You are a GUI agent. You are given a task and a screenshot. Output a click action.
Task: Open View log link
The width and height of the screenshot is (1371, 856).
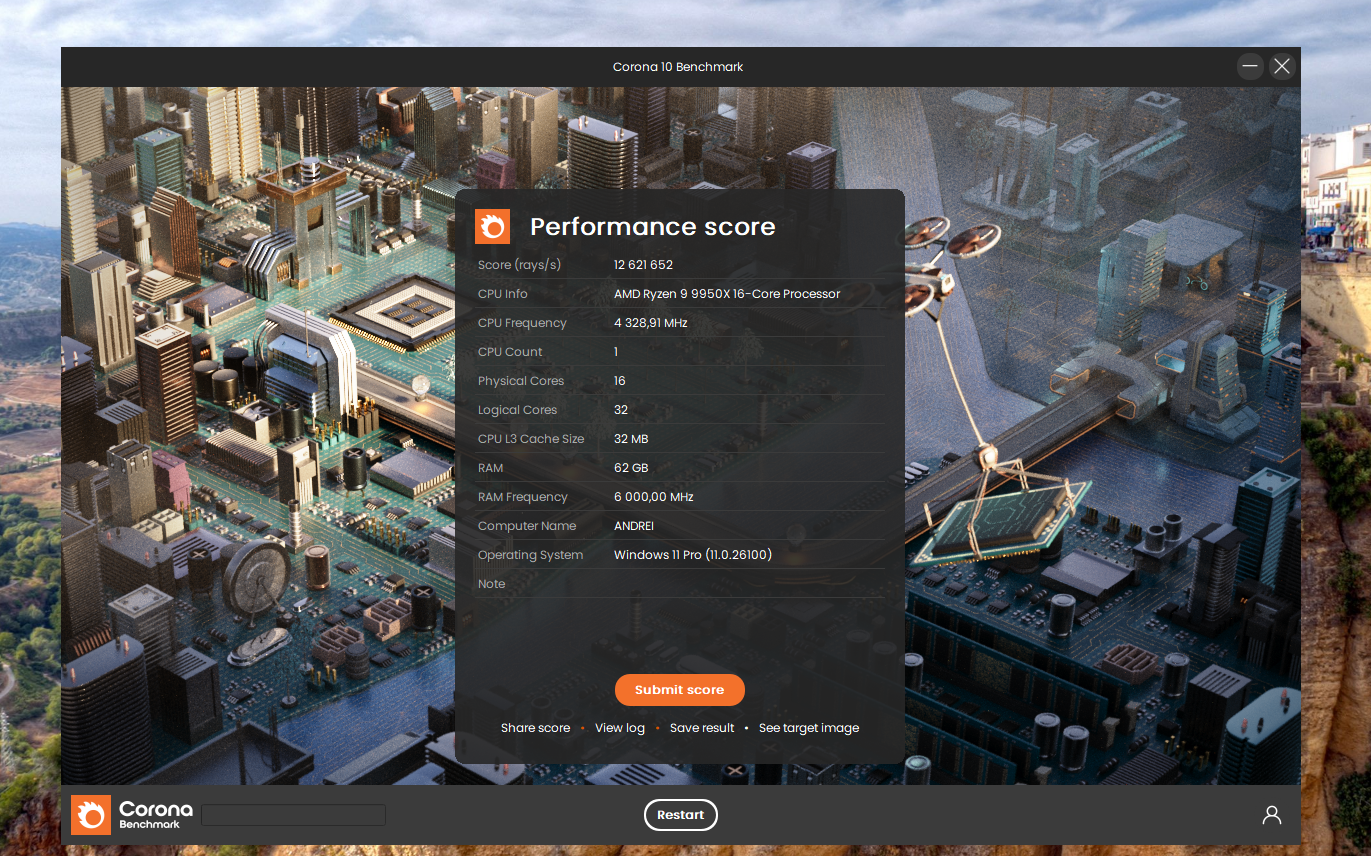click(x=620, y=728)
